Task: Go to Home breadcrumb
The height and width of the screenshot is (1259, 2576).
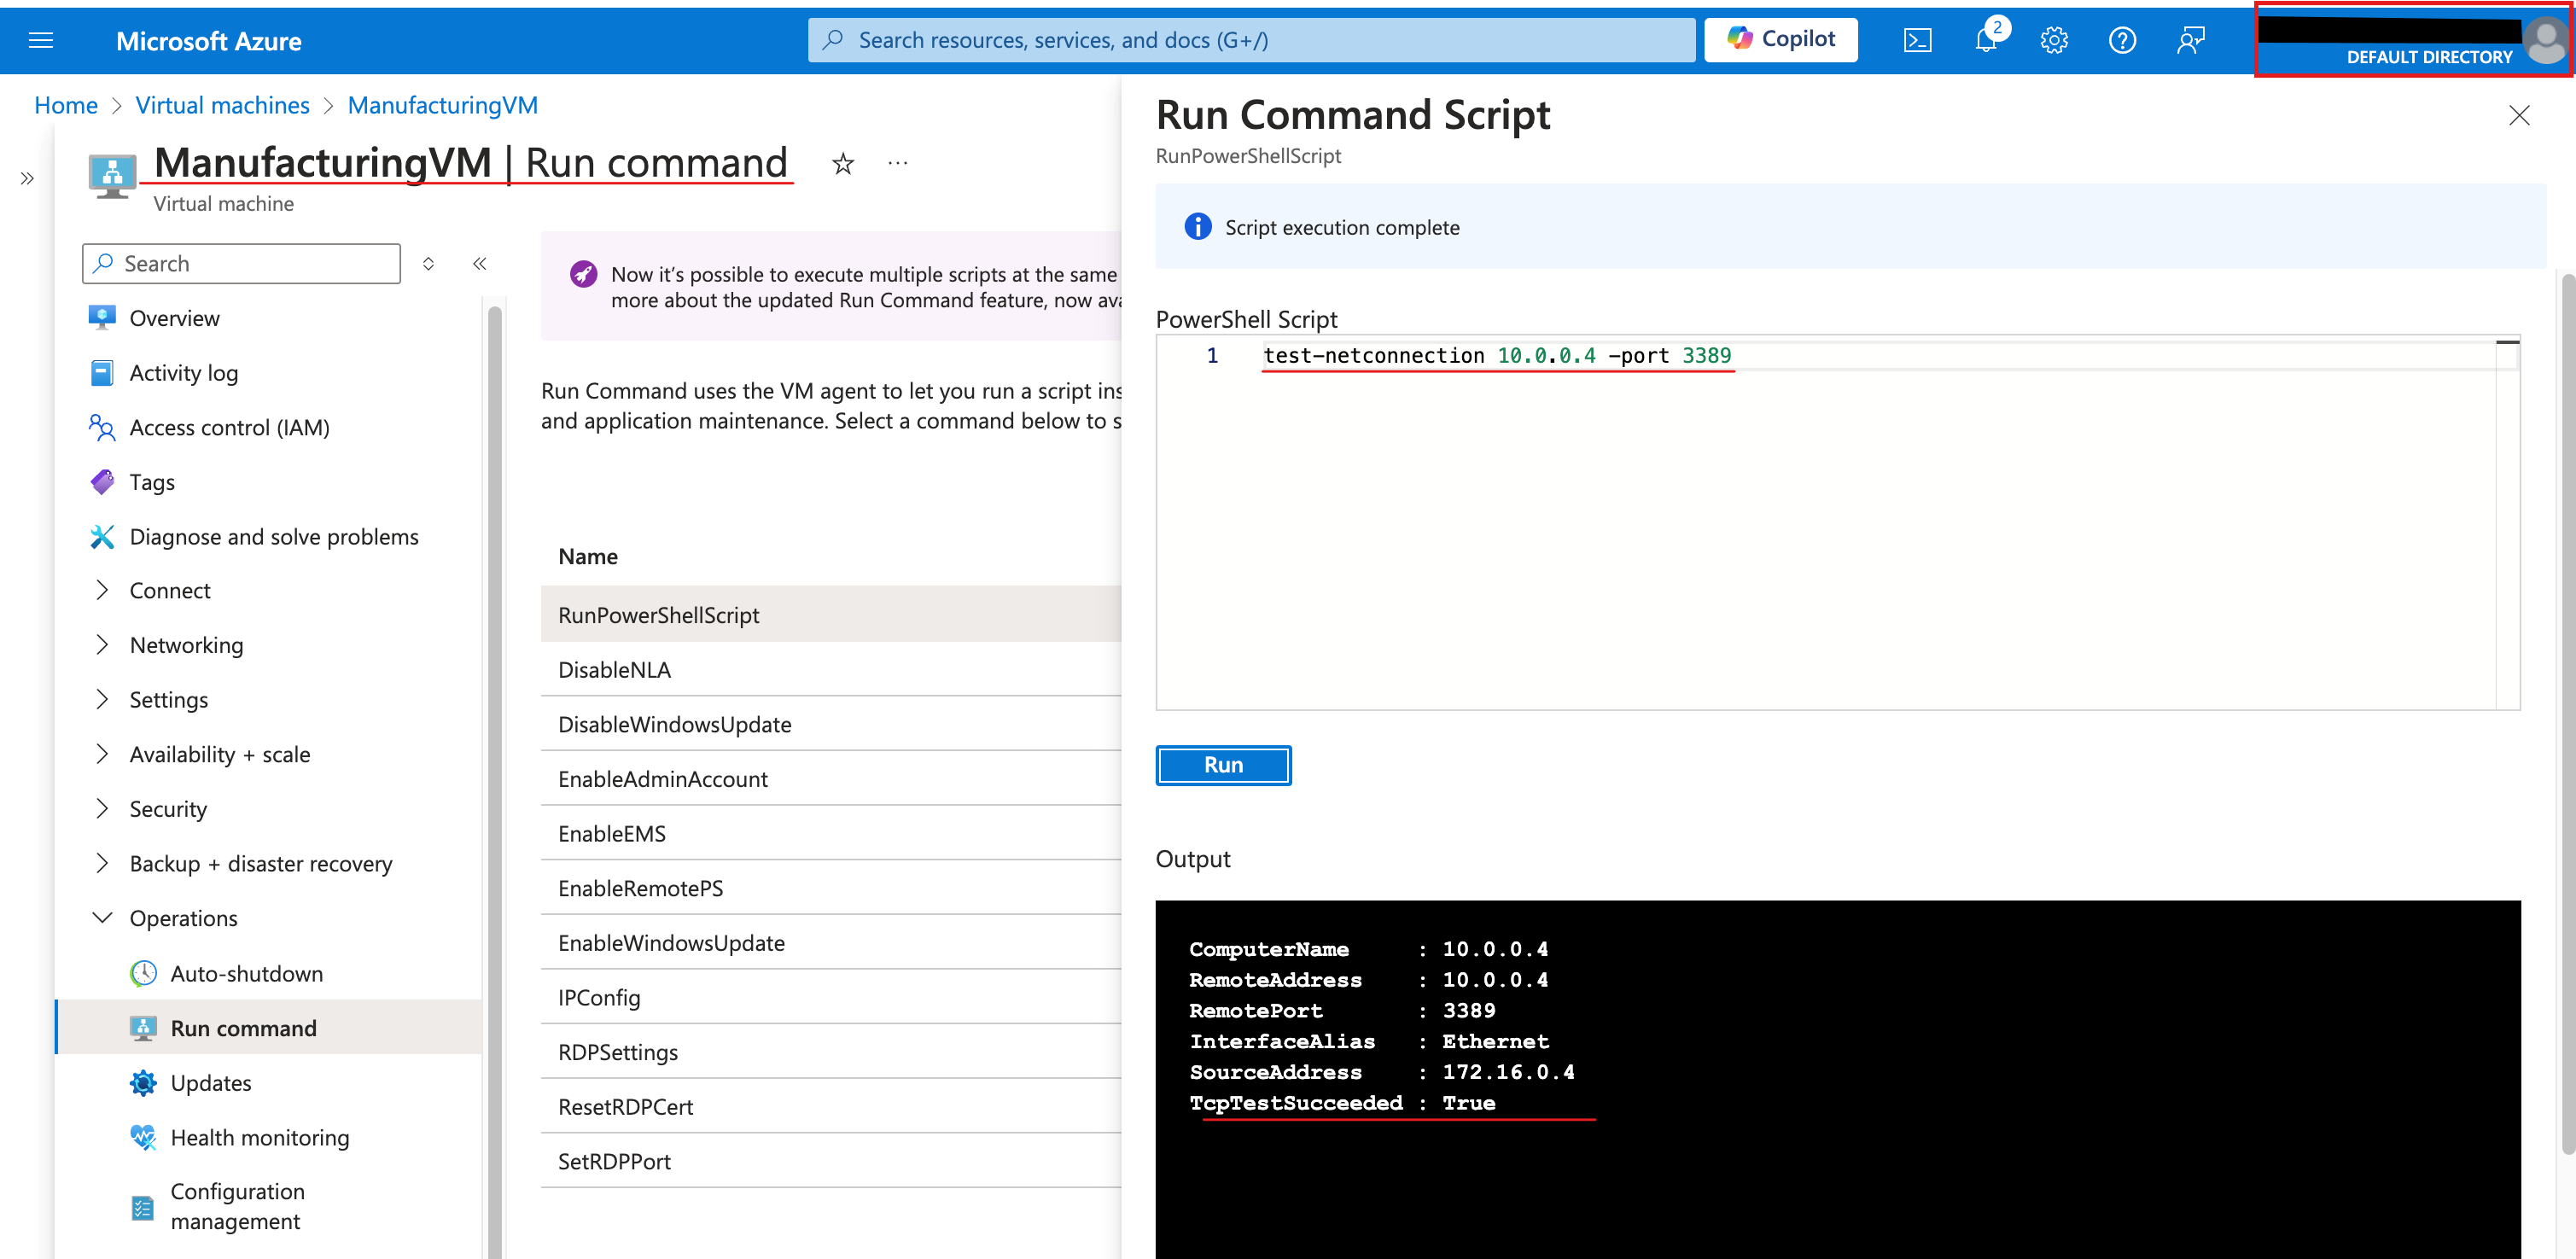Action: pos(66,105)
